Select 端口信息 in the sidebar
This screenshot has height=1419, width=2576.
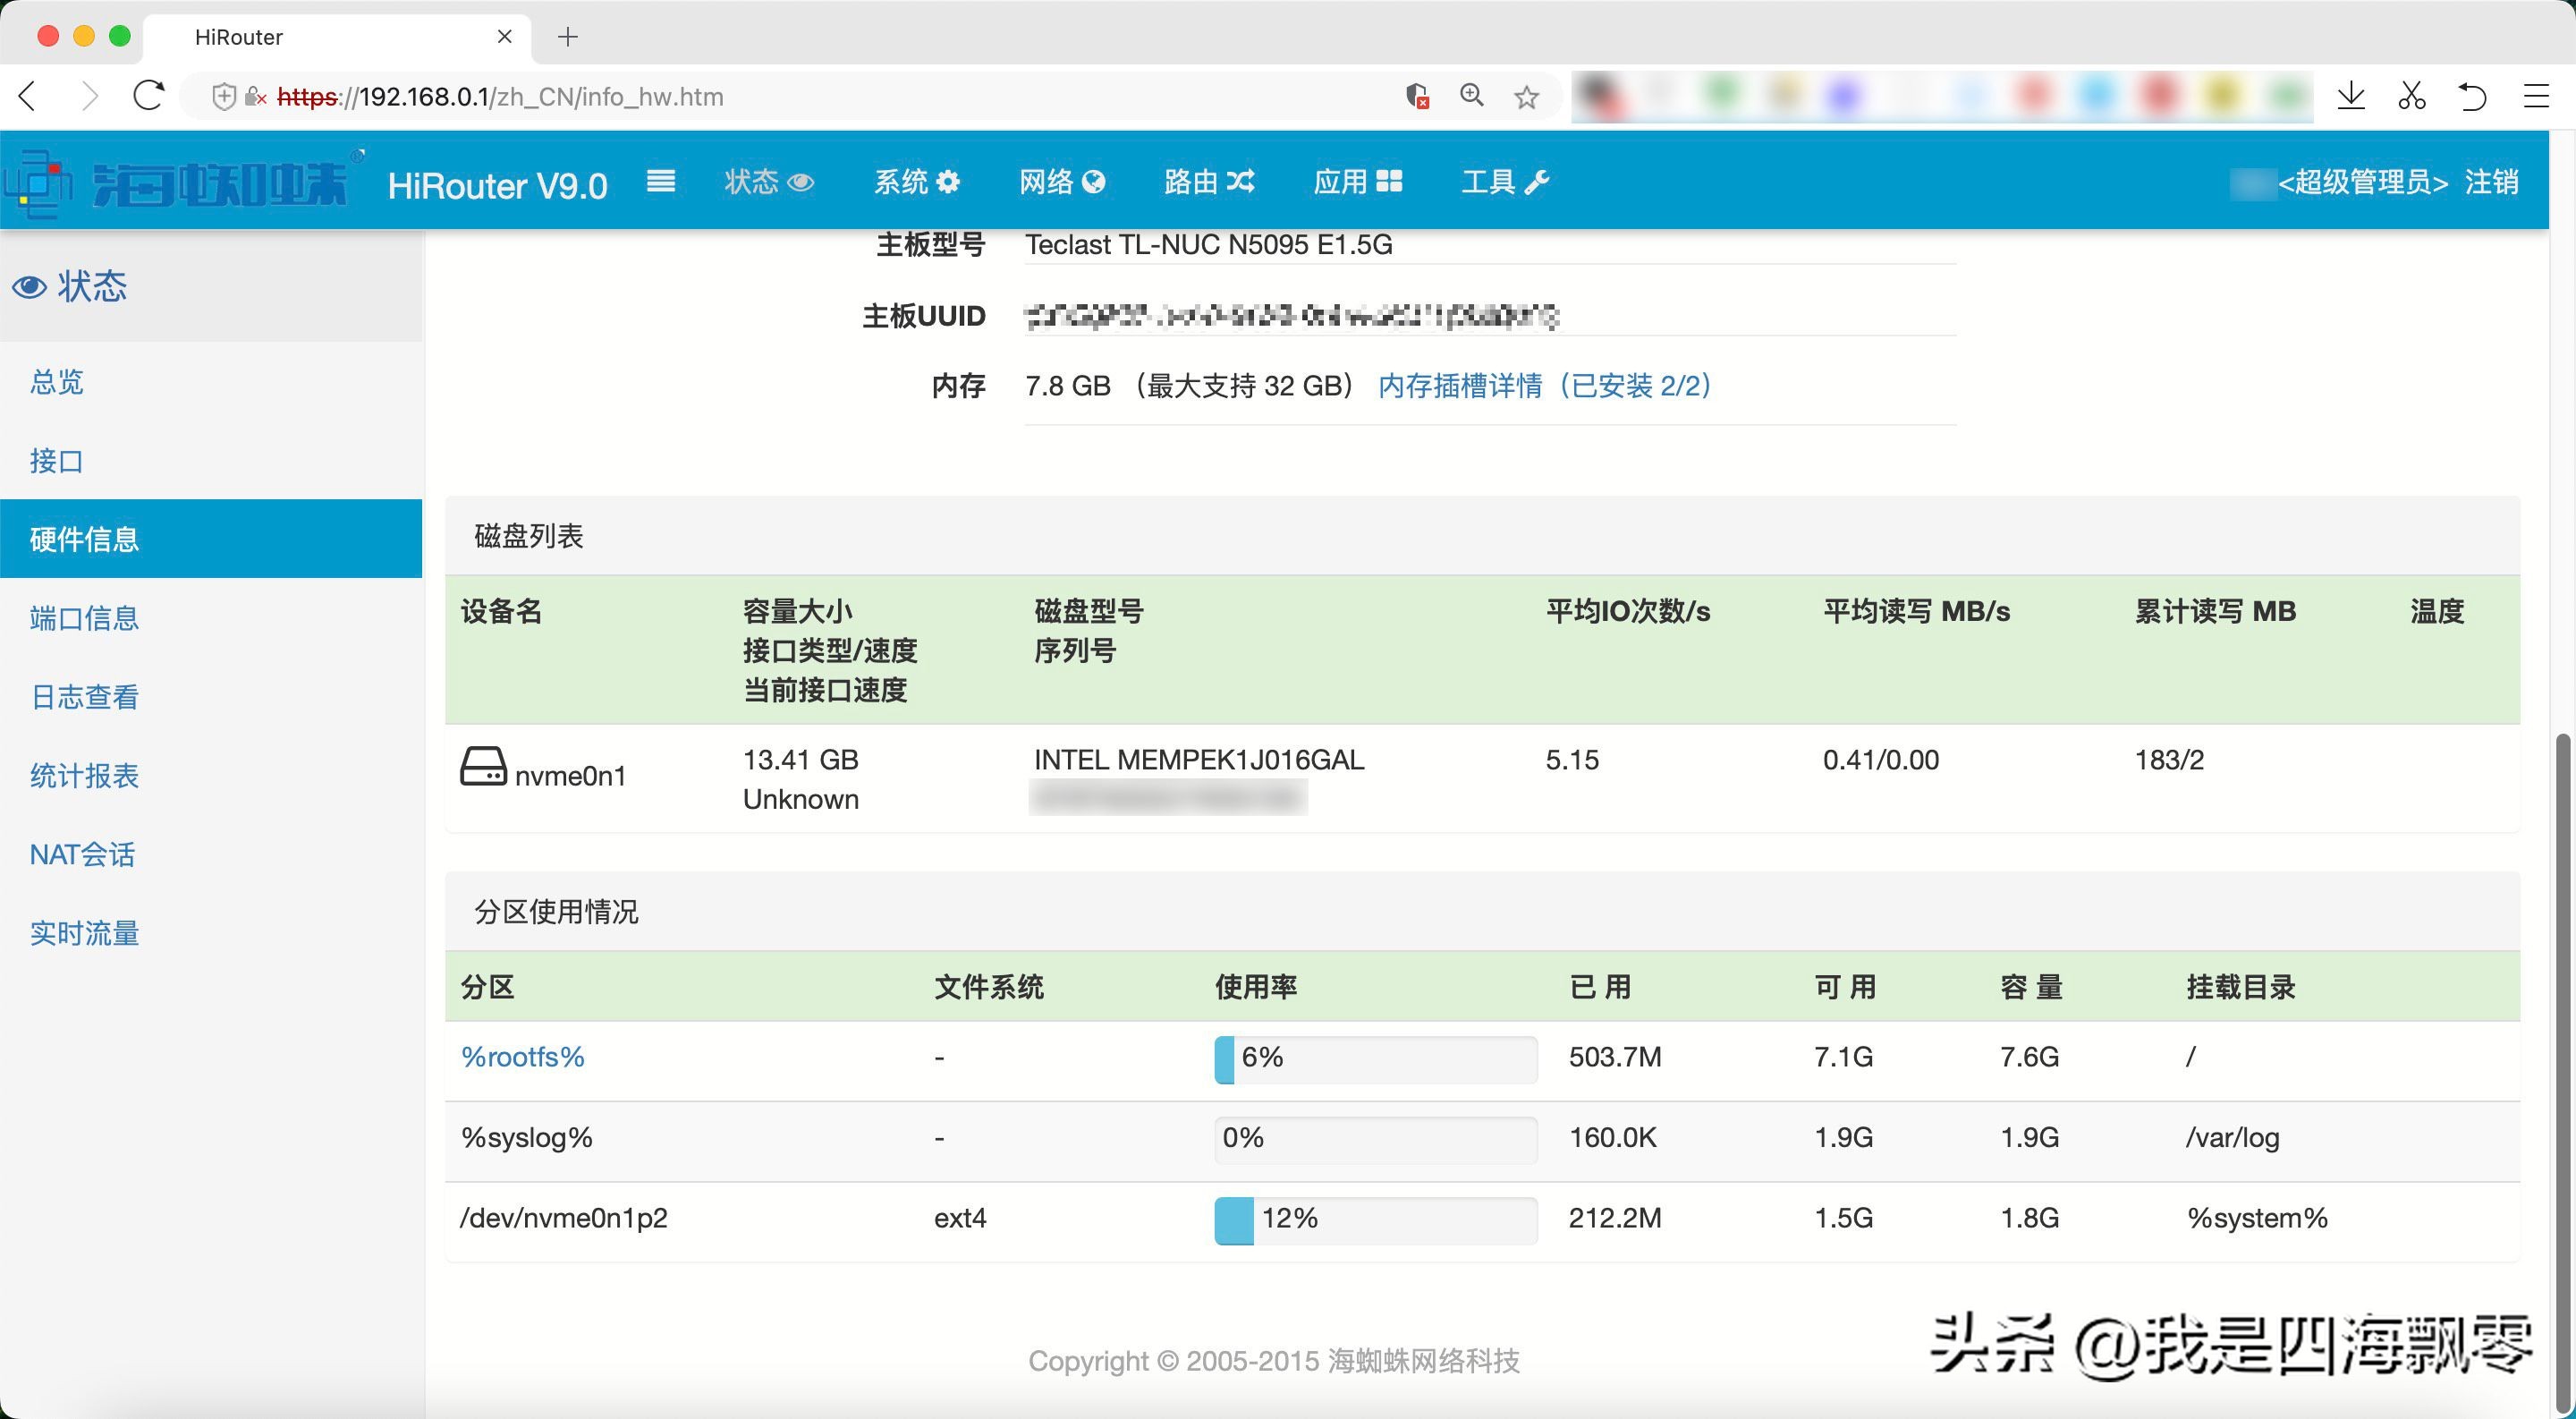click(85, 618)
